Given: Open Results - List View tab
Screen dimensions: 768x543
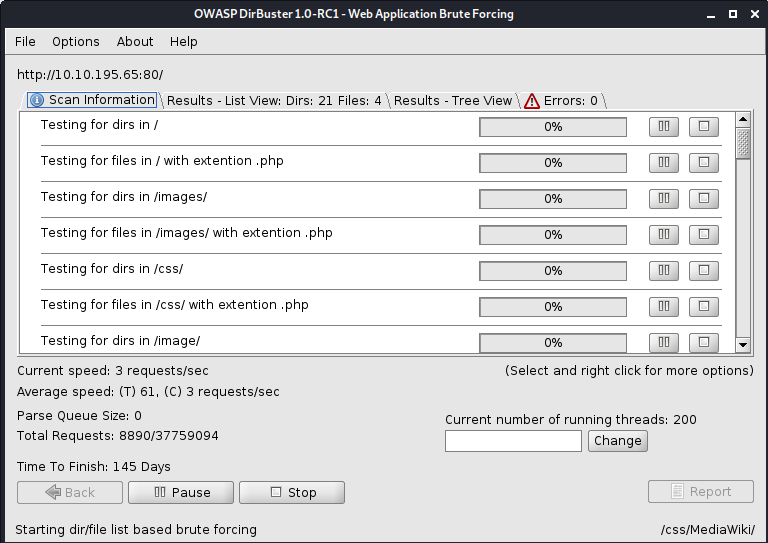Looking at the screenshot, I should 274,101.
